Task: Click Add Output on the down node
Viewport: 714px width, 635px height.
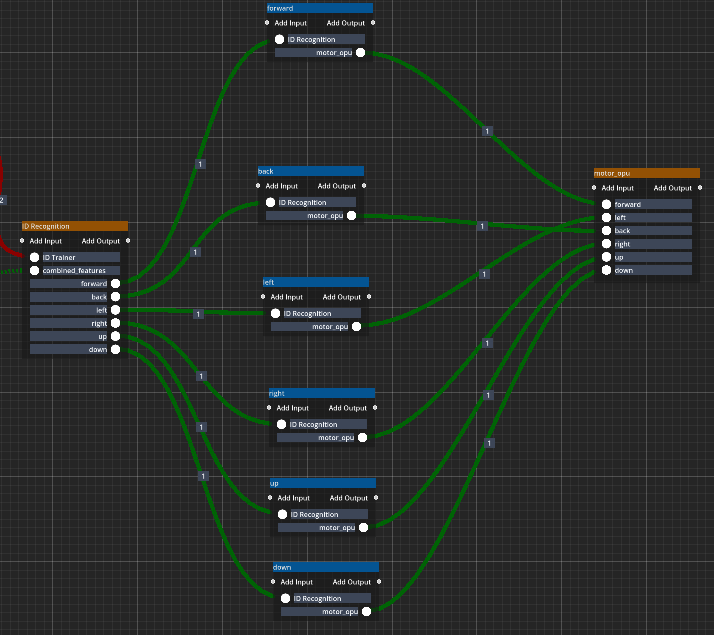Action: pos(351,582)
